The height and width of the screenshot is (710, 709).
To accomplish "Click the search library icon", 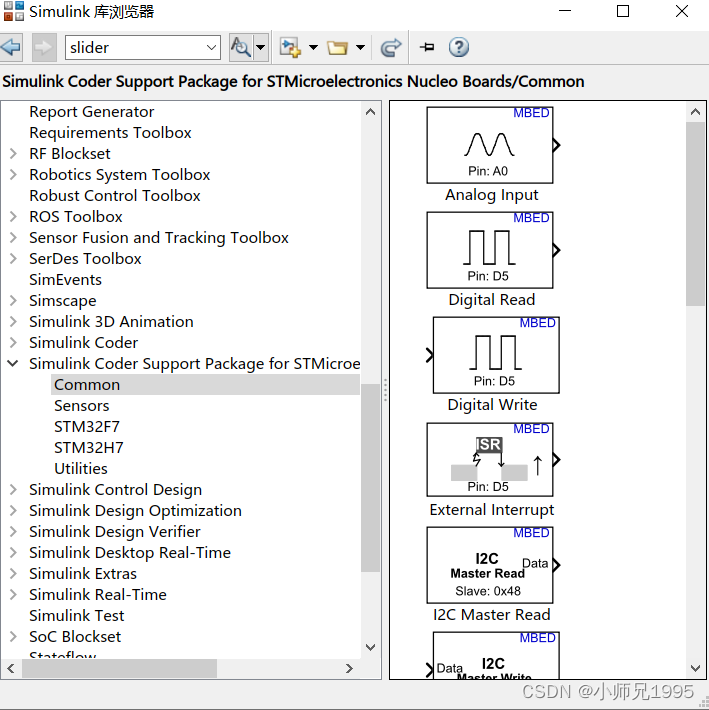I will point(241,47).
